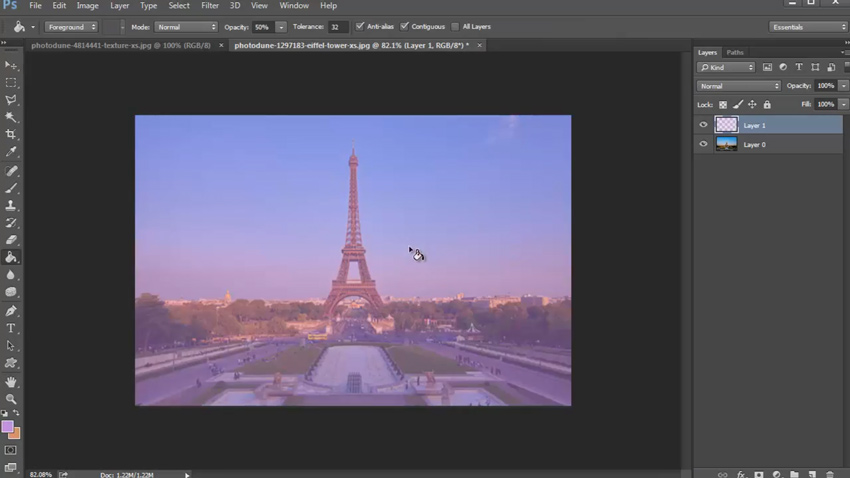Select the Move tool

click(x=11, y=65)
